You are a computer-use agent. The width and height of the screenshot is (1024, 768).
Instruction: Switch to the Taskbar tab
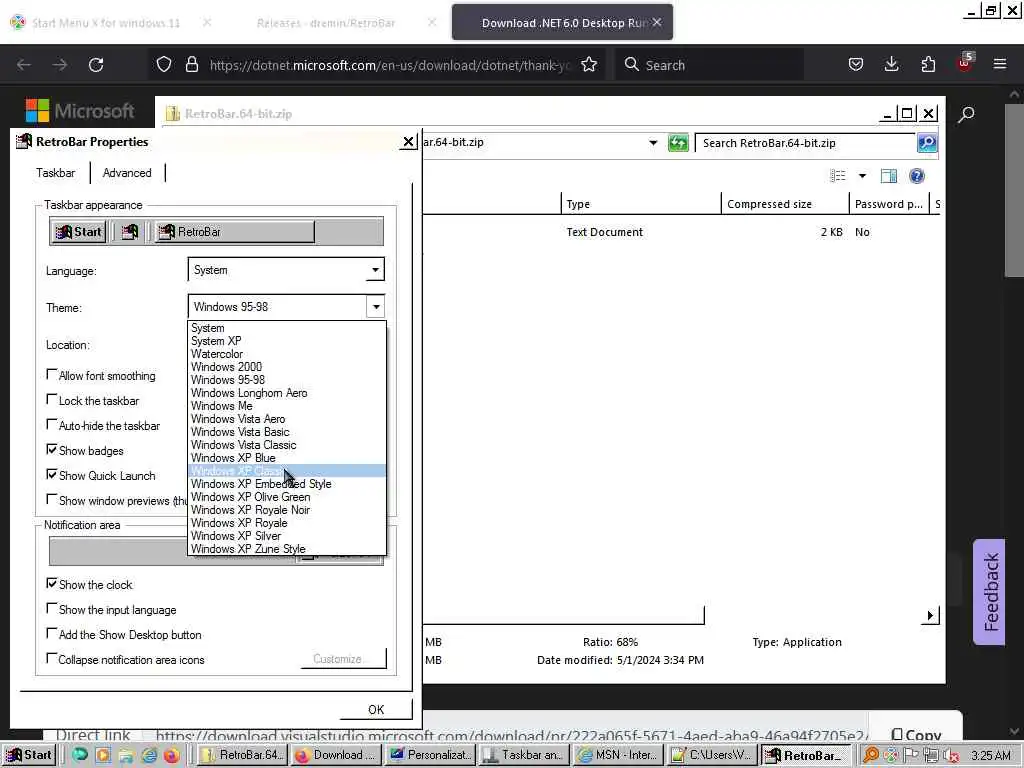pyautogui.click(x=56, y=173)
